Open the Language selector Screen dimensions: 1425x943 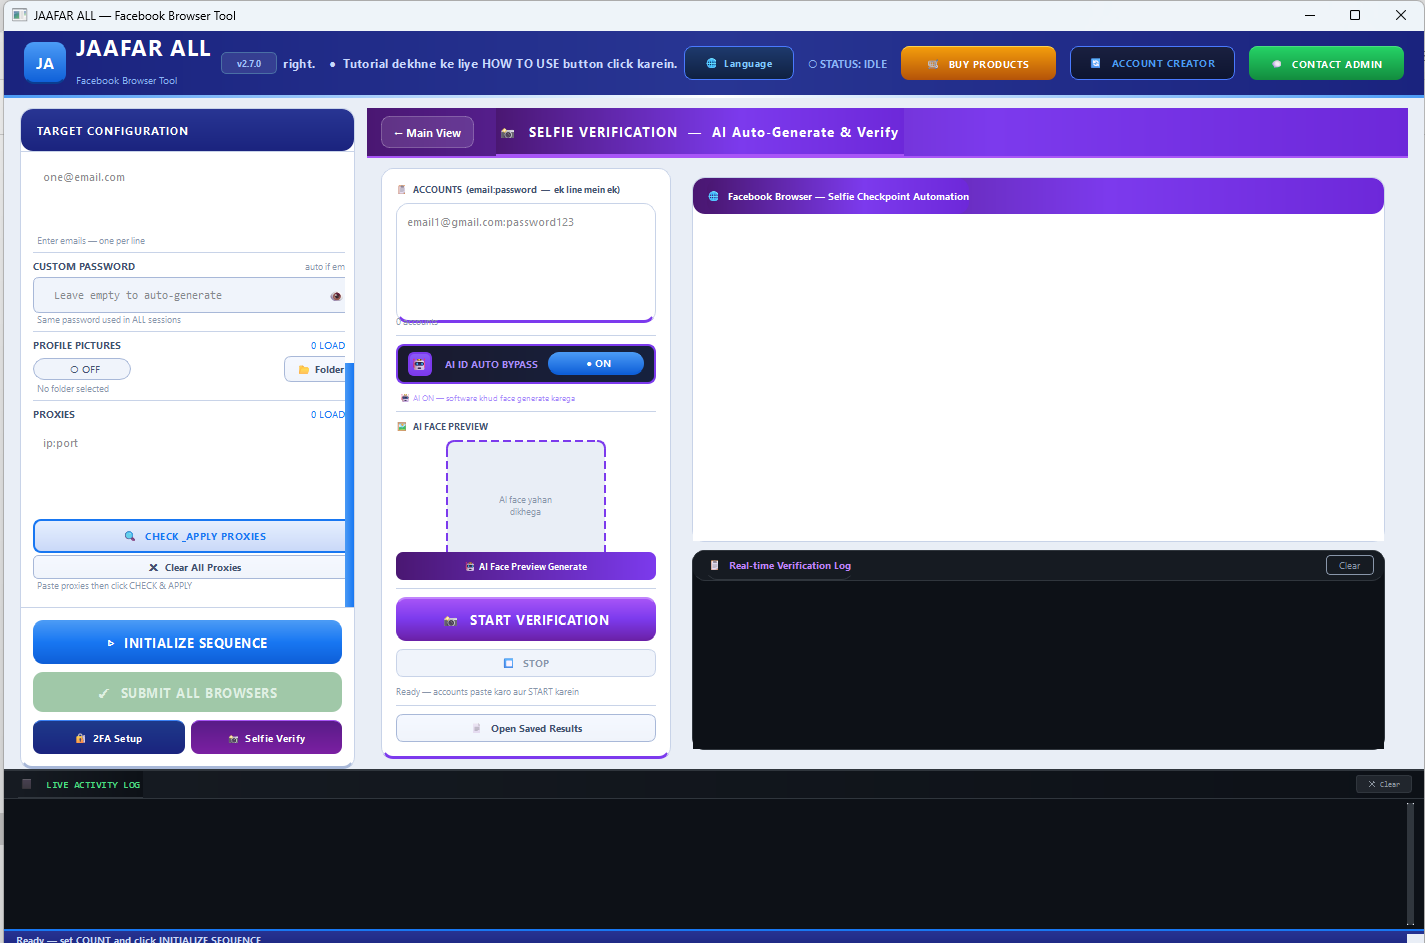(x=739, y=63)
